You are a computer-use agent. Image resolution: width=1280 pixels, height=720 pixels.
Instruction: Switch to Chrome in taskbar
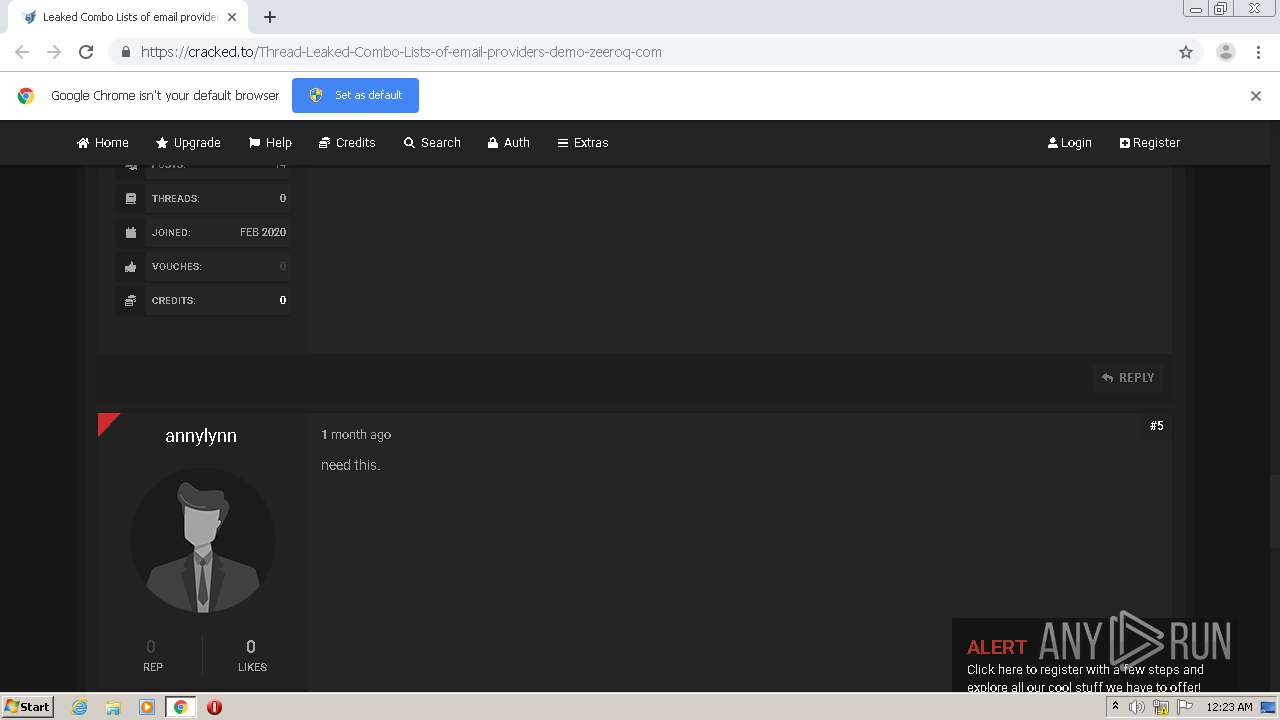click(180, 707)
